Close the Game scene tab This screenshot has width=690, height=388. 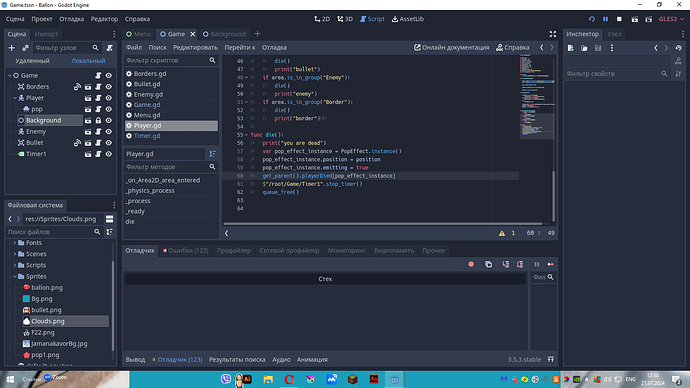[x=193, y=34]
